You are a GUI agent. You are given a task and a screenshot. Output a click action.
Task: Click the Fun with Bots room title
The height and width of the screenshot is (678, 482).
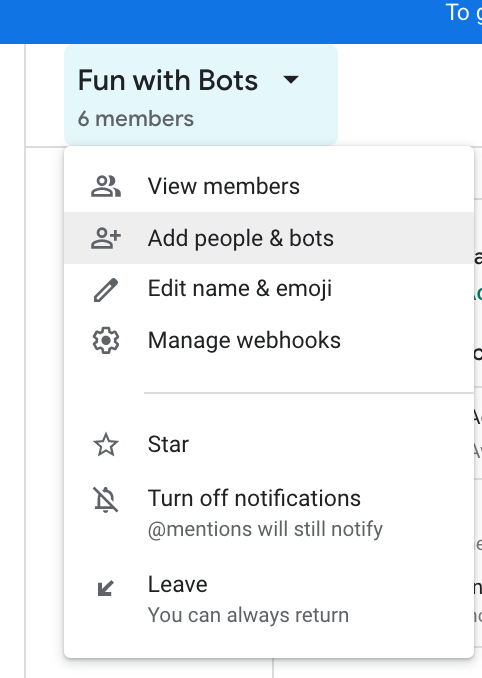click(168, 80)
